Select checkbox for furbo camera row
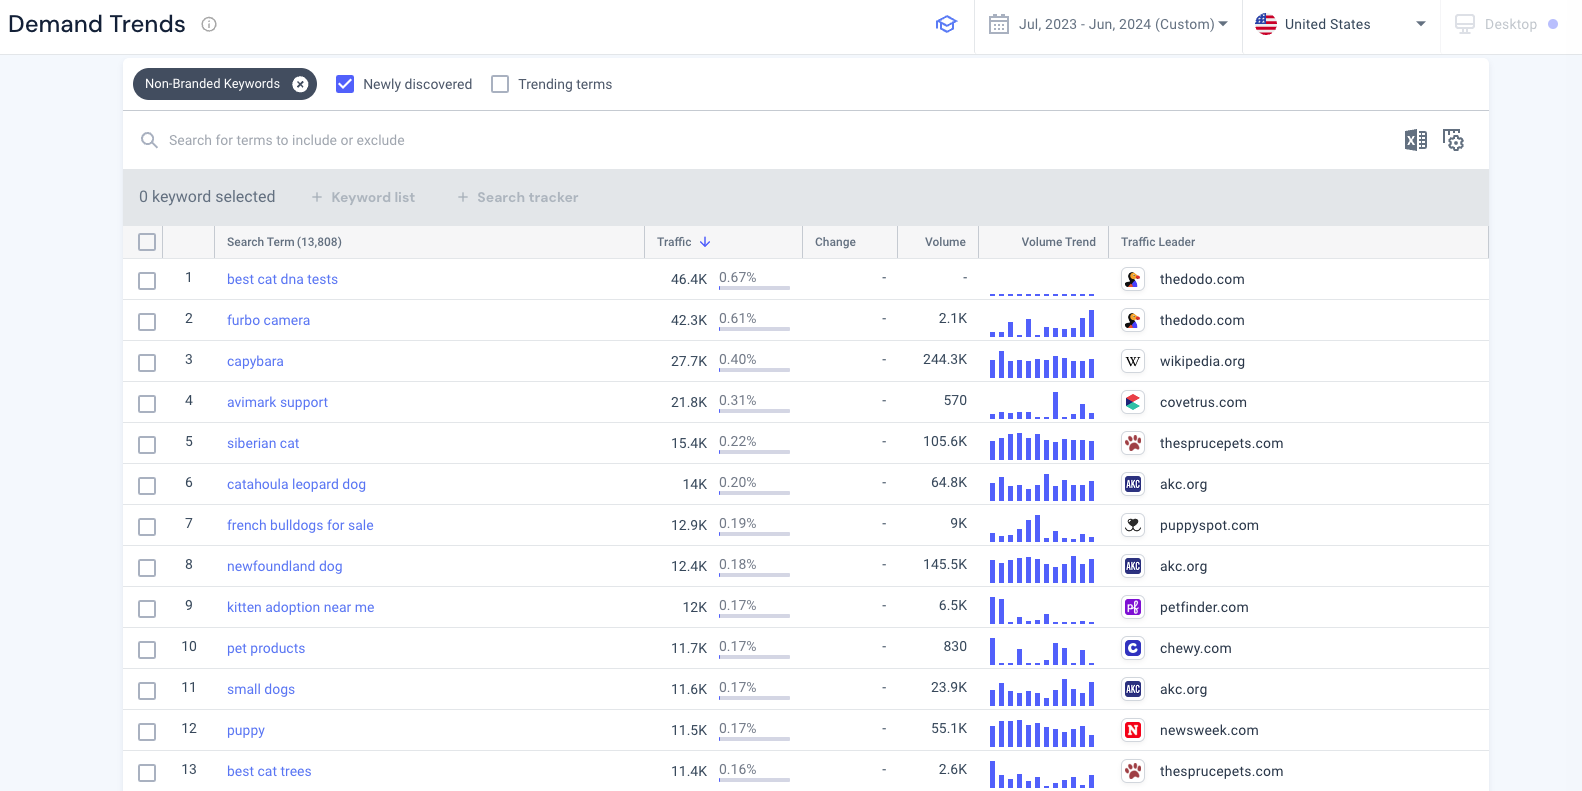Image resolution: width=1582 pixels, height=791 pixels. [x=147, y=322]
